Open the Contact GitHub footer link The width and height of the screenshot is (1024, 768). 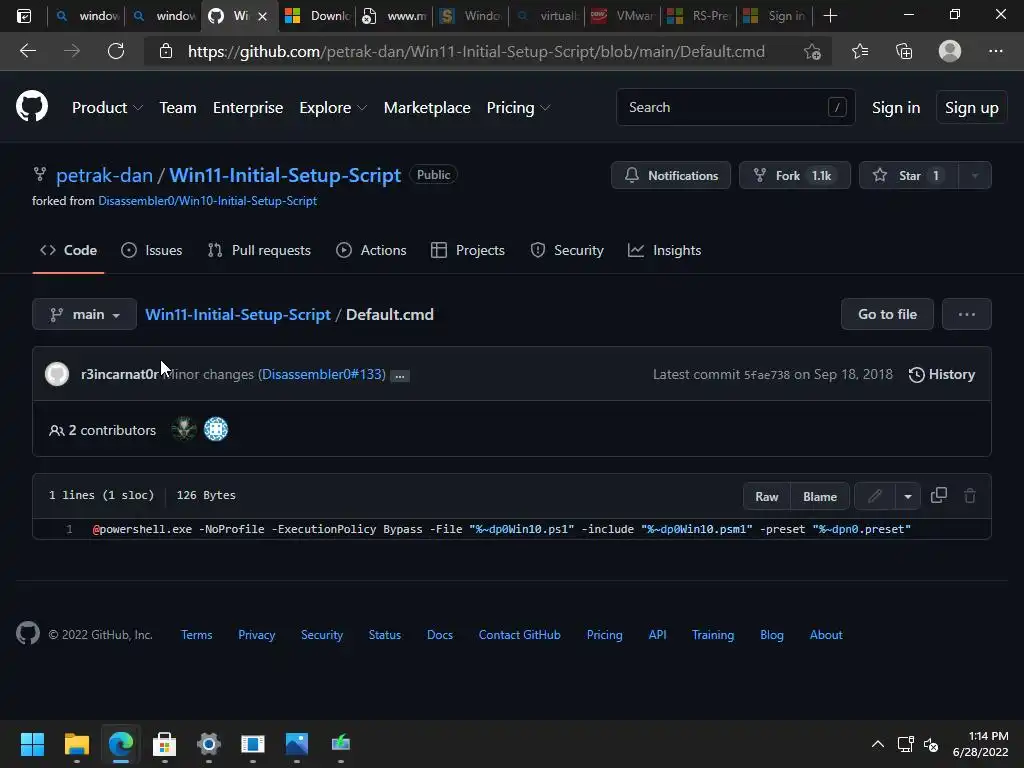[x=519, y=635]
